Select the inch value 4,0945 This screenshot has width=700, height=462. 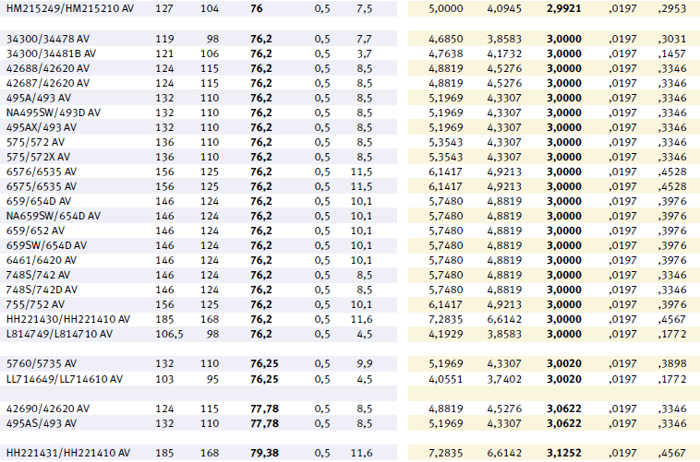[x=504, y=8]
